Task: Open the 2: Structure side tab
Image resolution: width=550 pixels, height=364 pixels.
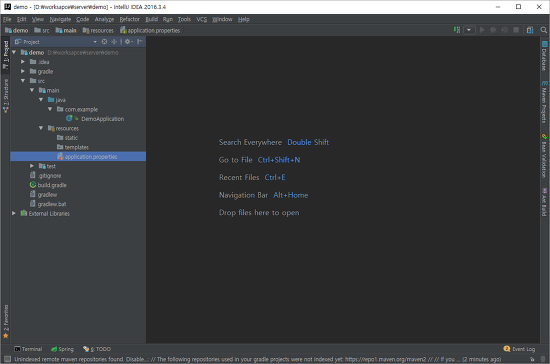Action: [6, 95]
